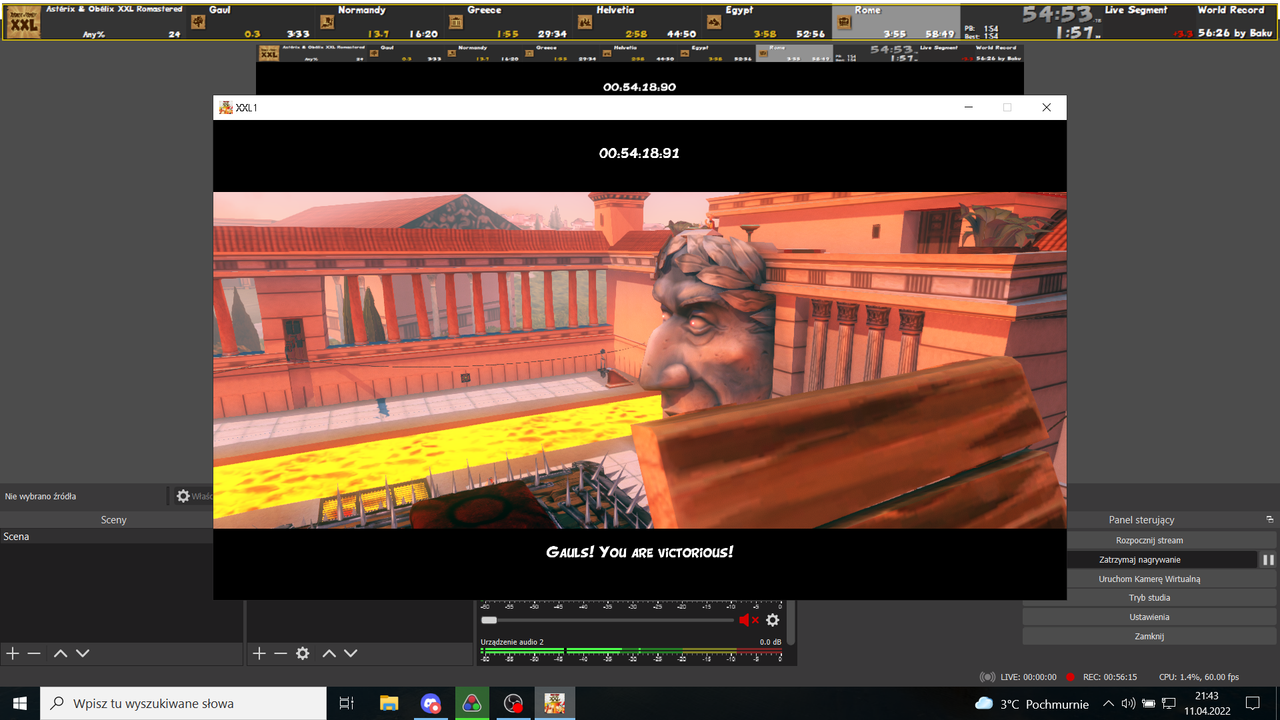Screen dimensions: 1280x720
Task: Open File Explorer from taskbar
Action: tap(389, 704)
